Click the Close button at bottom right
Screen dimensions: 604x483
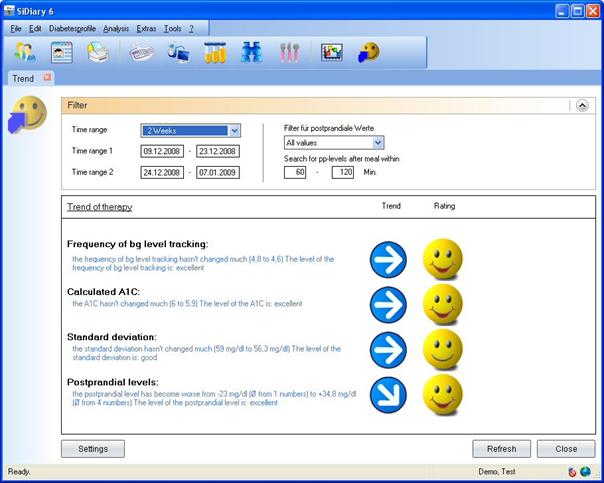565,449
